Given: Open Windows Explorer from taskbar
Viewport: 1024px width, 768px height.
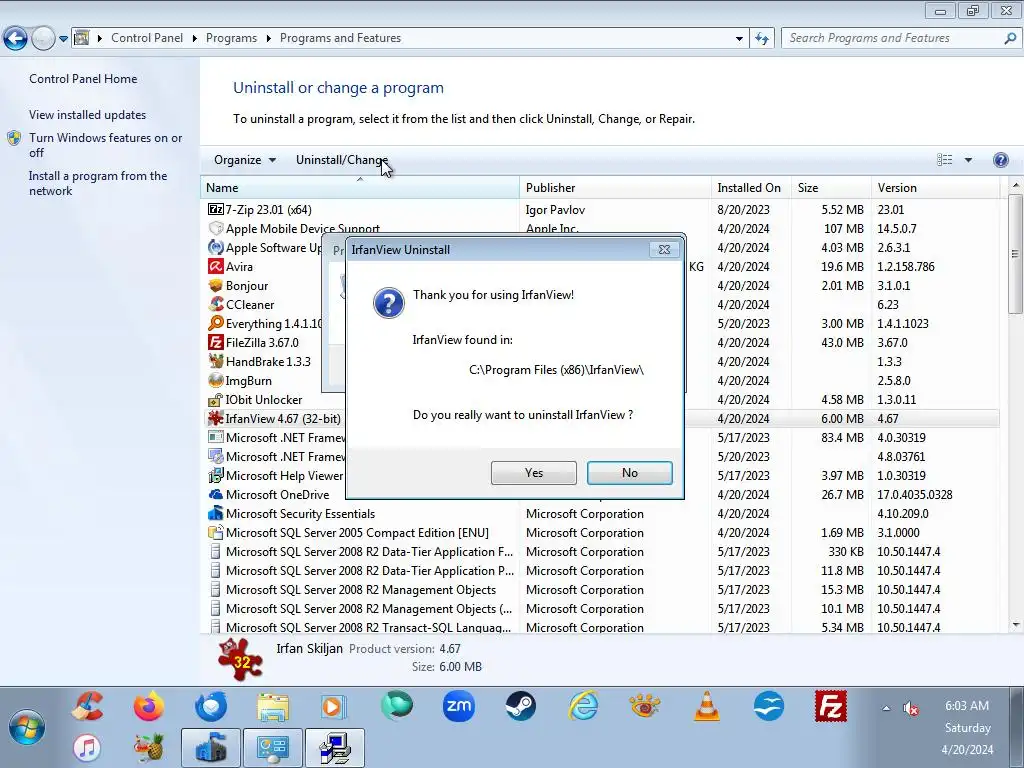Looking at the screenshot, I should [273, 707].
